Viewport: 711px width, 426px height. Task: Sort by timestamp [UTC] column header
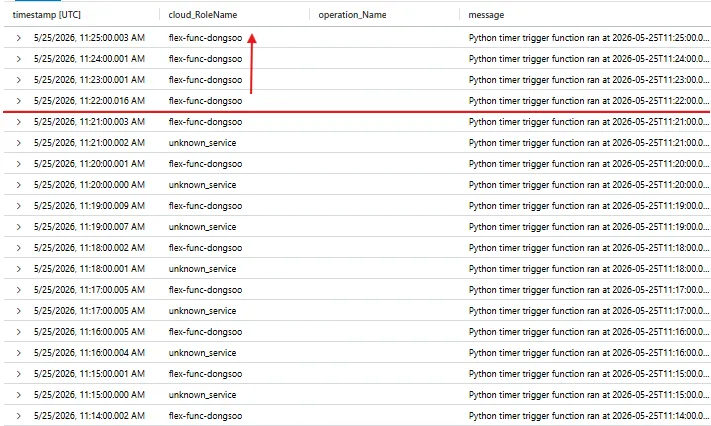(47, 15)
